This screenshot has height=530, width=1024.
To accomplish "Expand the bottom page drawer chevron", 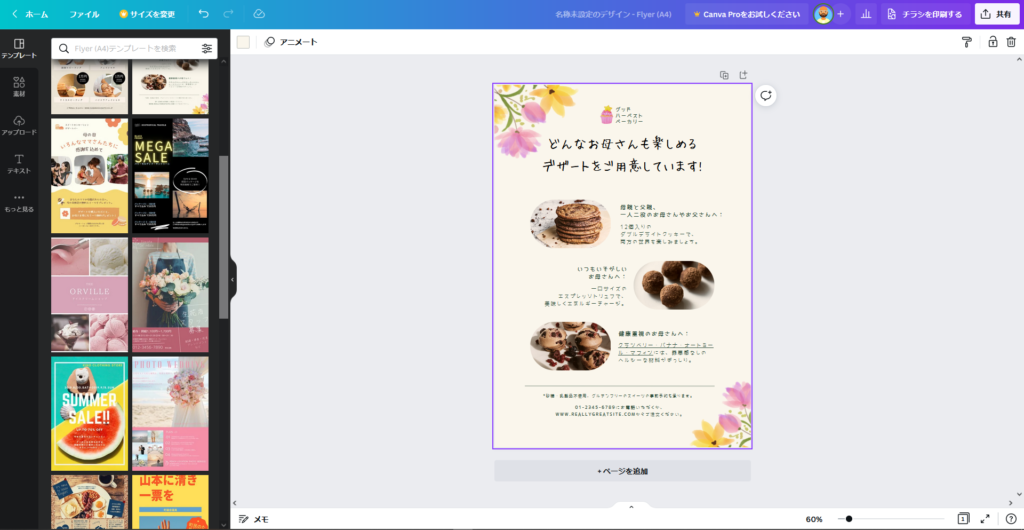I will click(631, 507).
